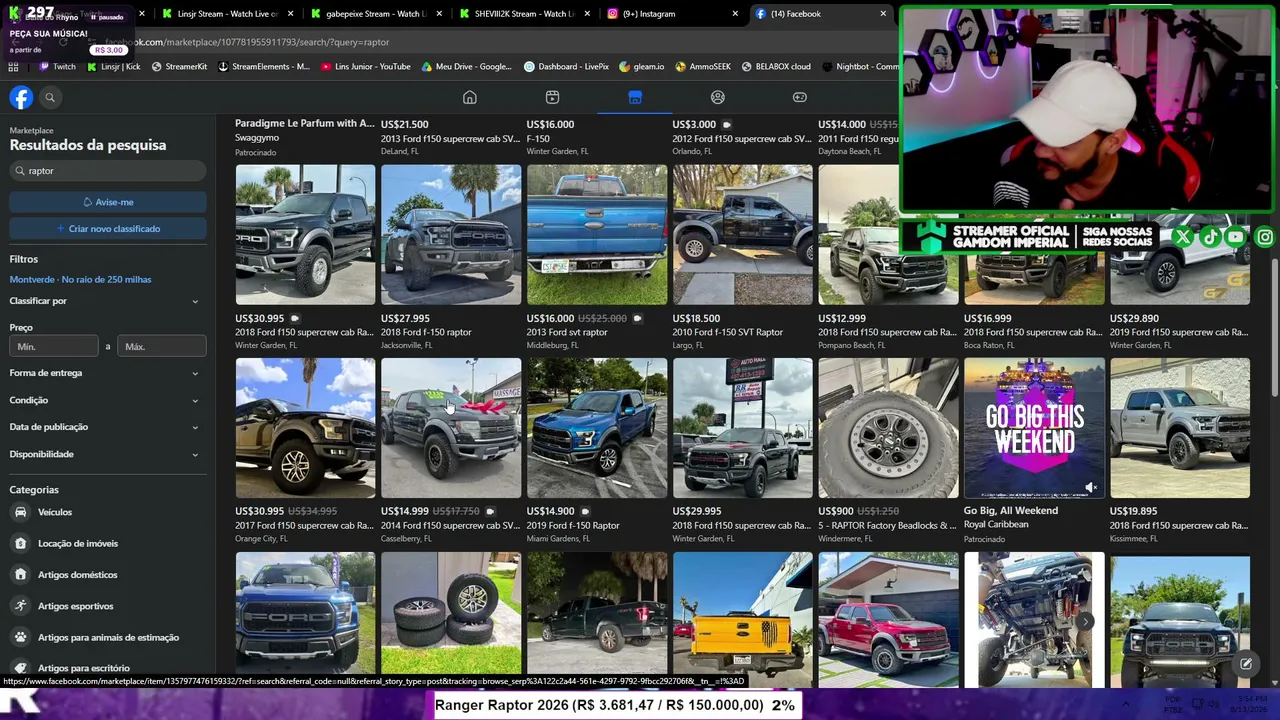1280x720 pixels.
Task: Open the Lins Junior - YouTube bookmark
Action: tap(366, 67)
